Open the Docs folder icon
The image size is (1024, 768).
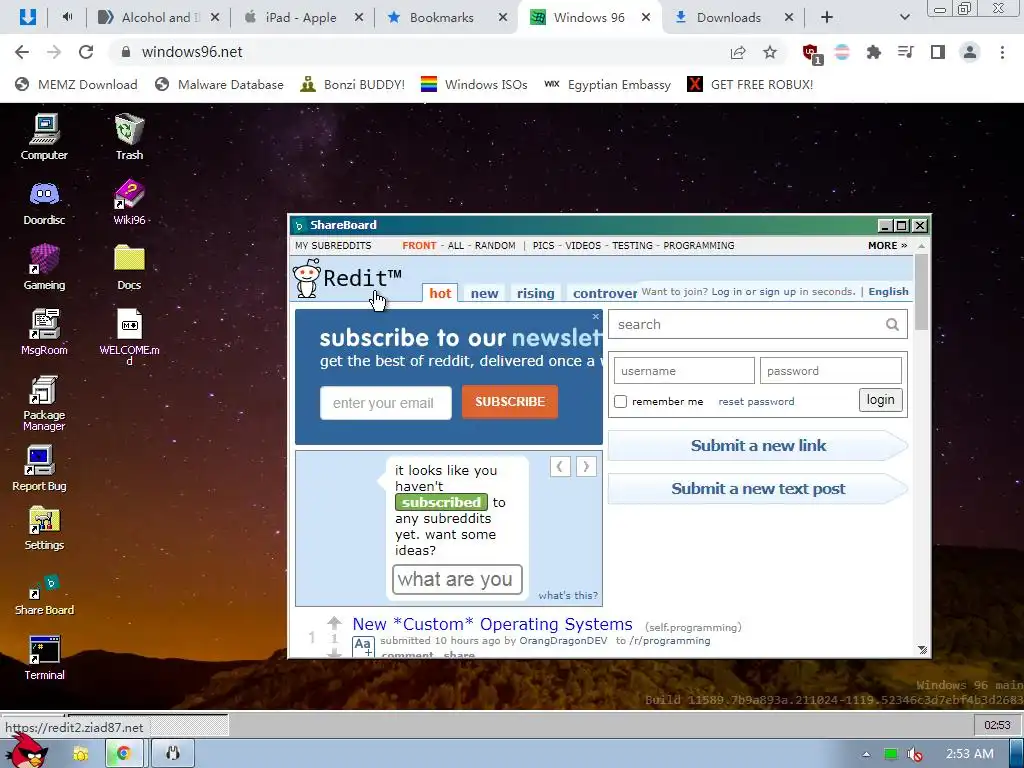click(129, 267)
